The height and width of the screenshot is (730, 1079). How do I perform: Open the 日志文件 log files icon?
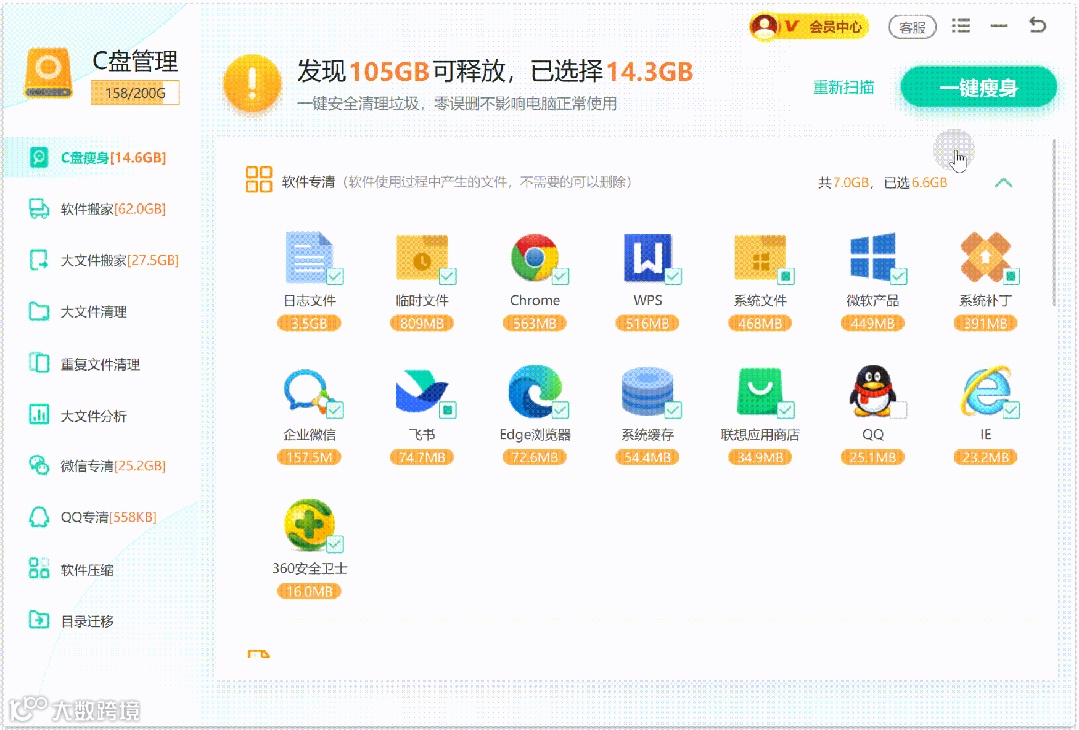309,257
